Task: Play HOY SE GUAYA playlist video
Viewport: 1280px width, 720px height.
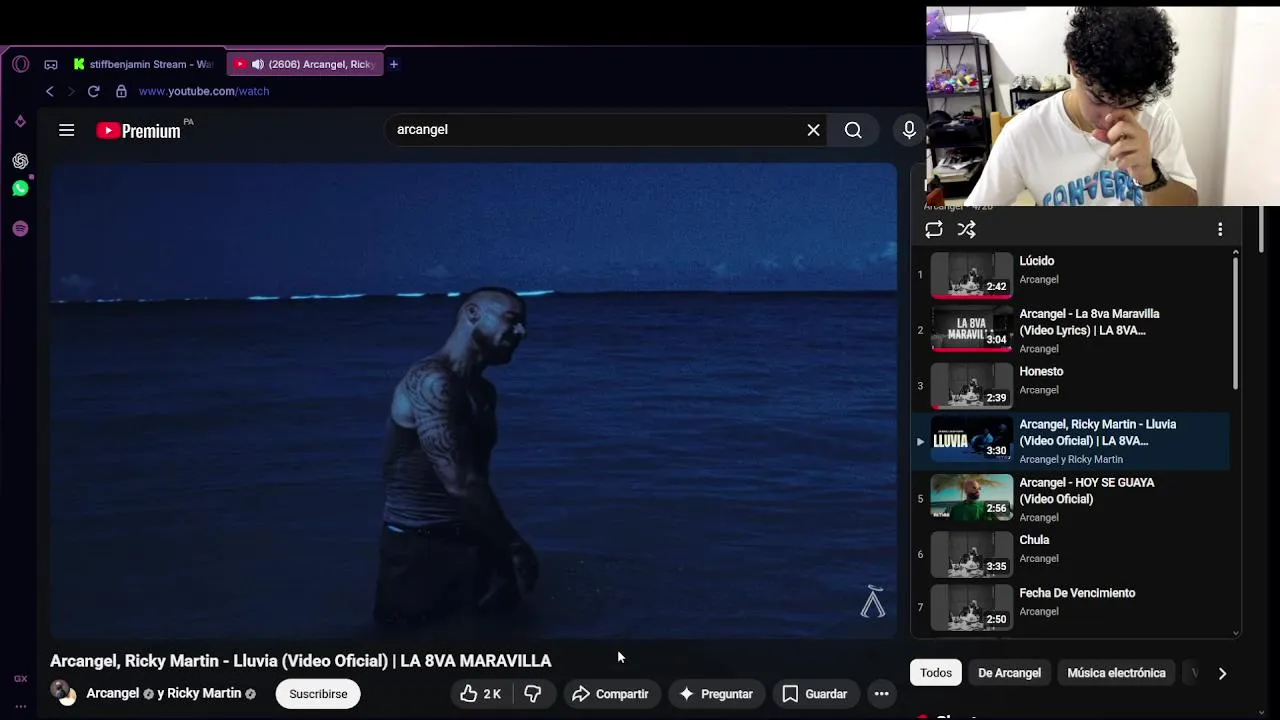Action: click(1071, 499)
